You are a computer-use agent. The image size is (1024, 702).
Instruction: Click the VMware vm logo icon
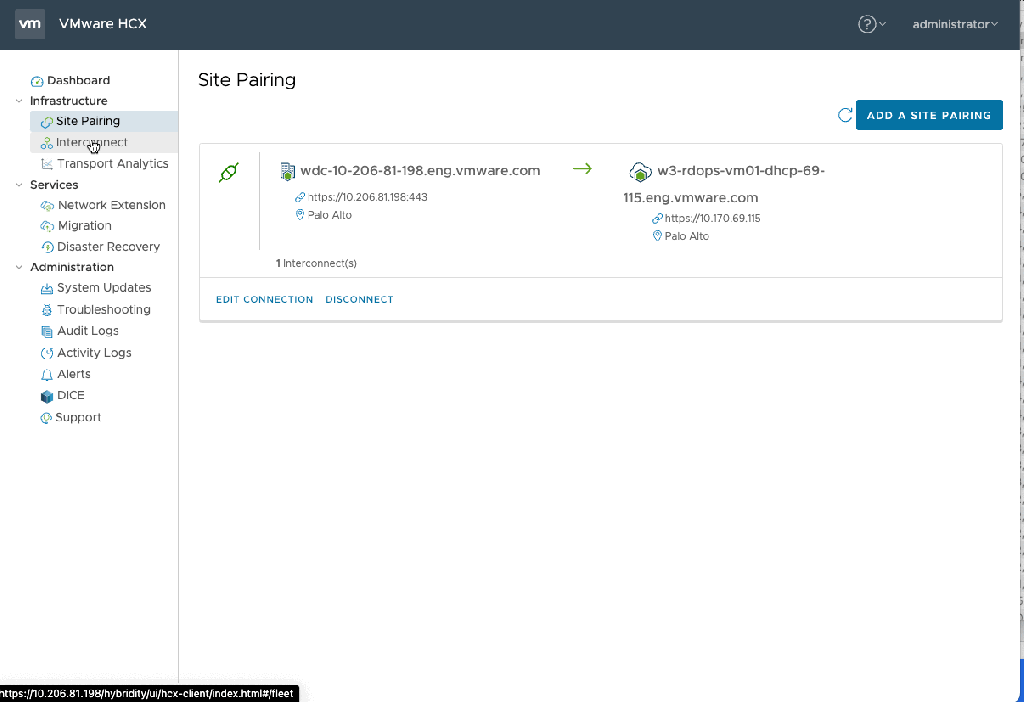30,24
